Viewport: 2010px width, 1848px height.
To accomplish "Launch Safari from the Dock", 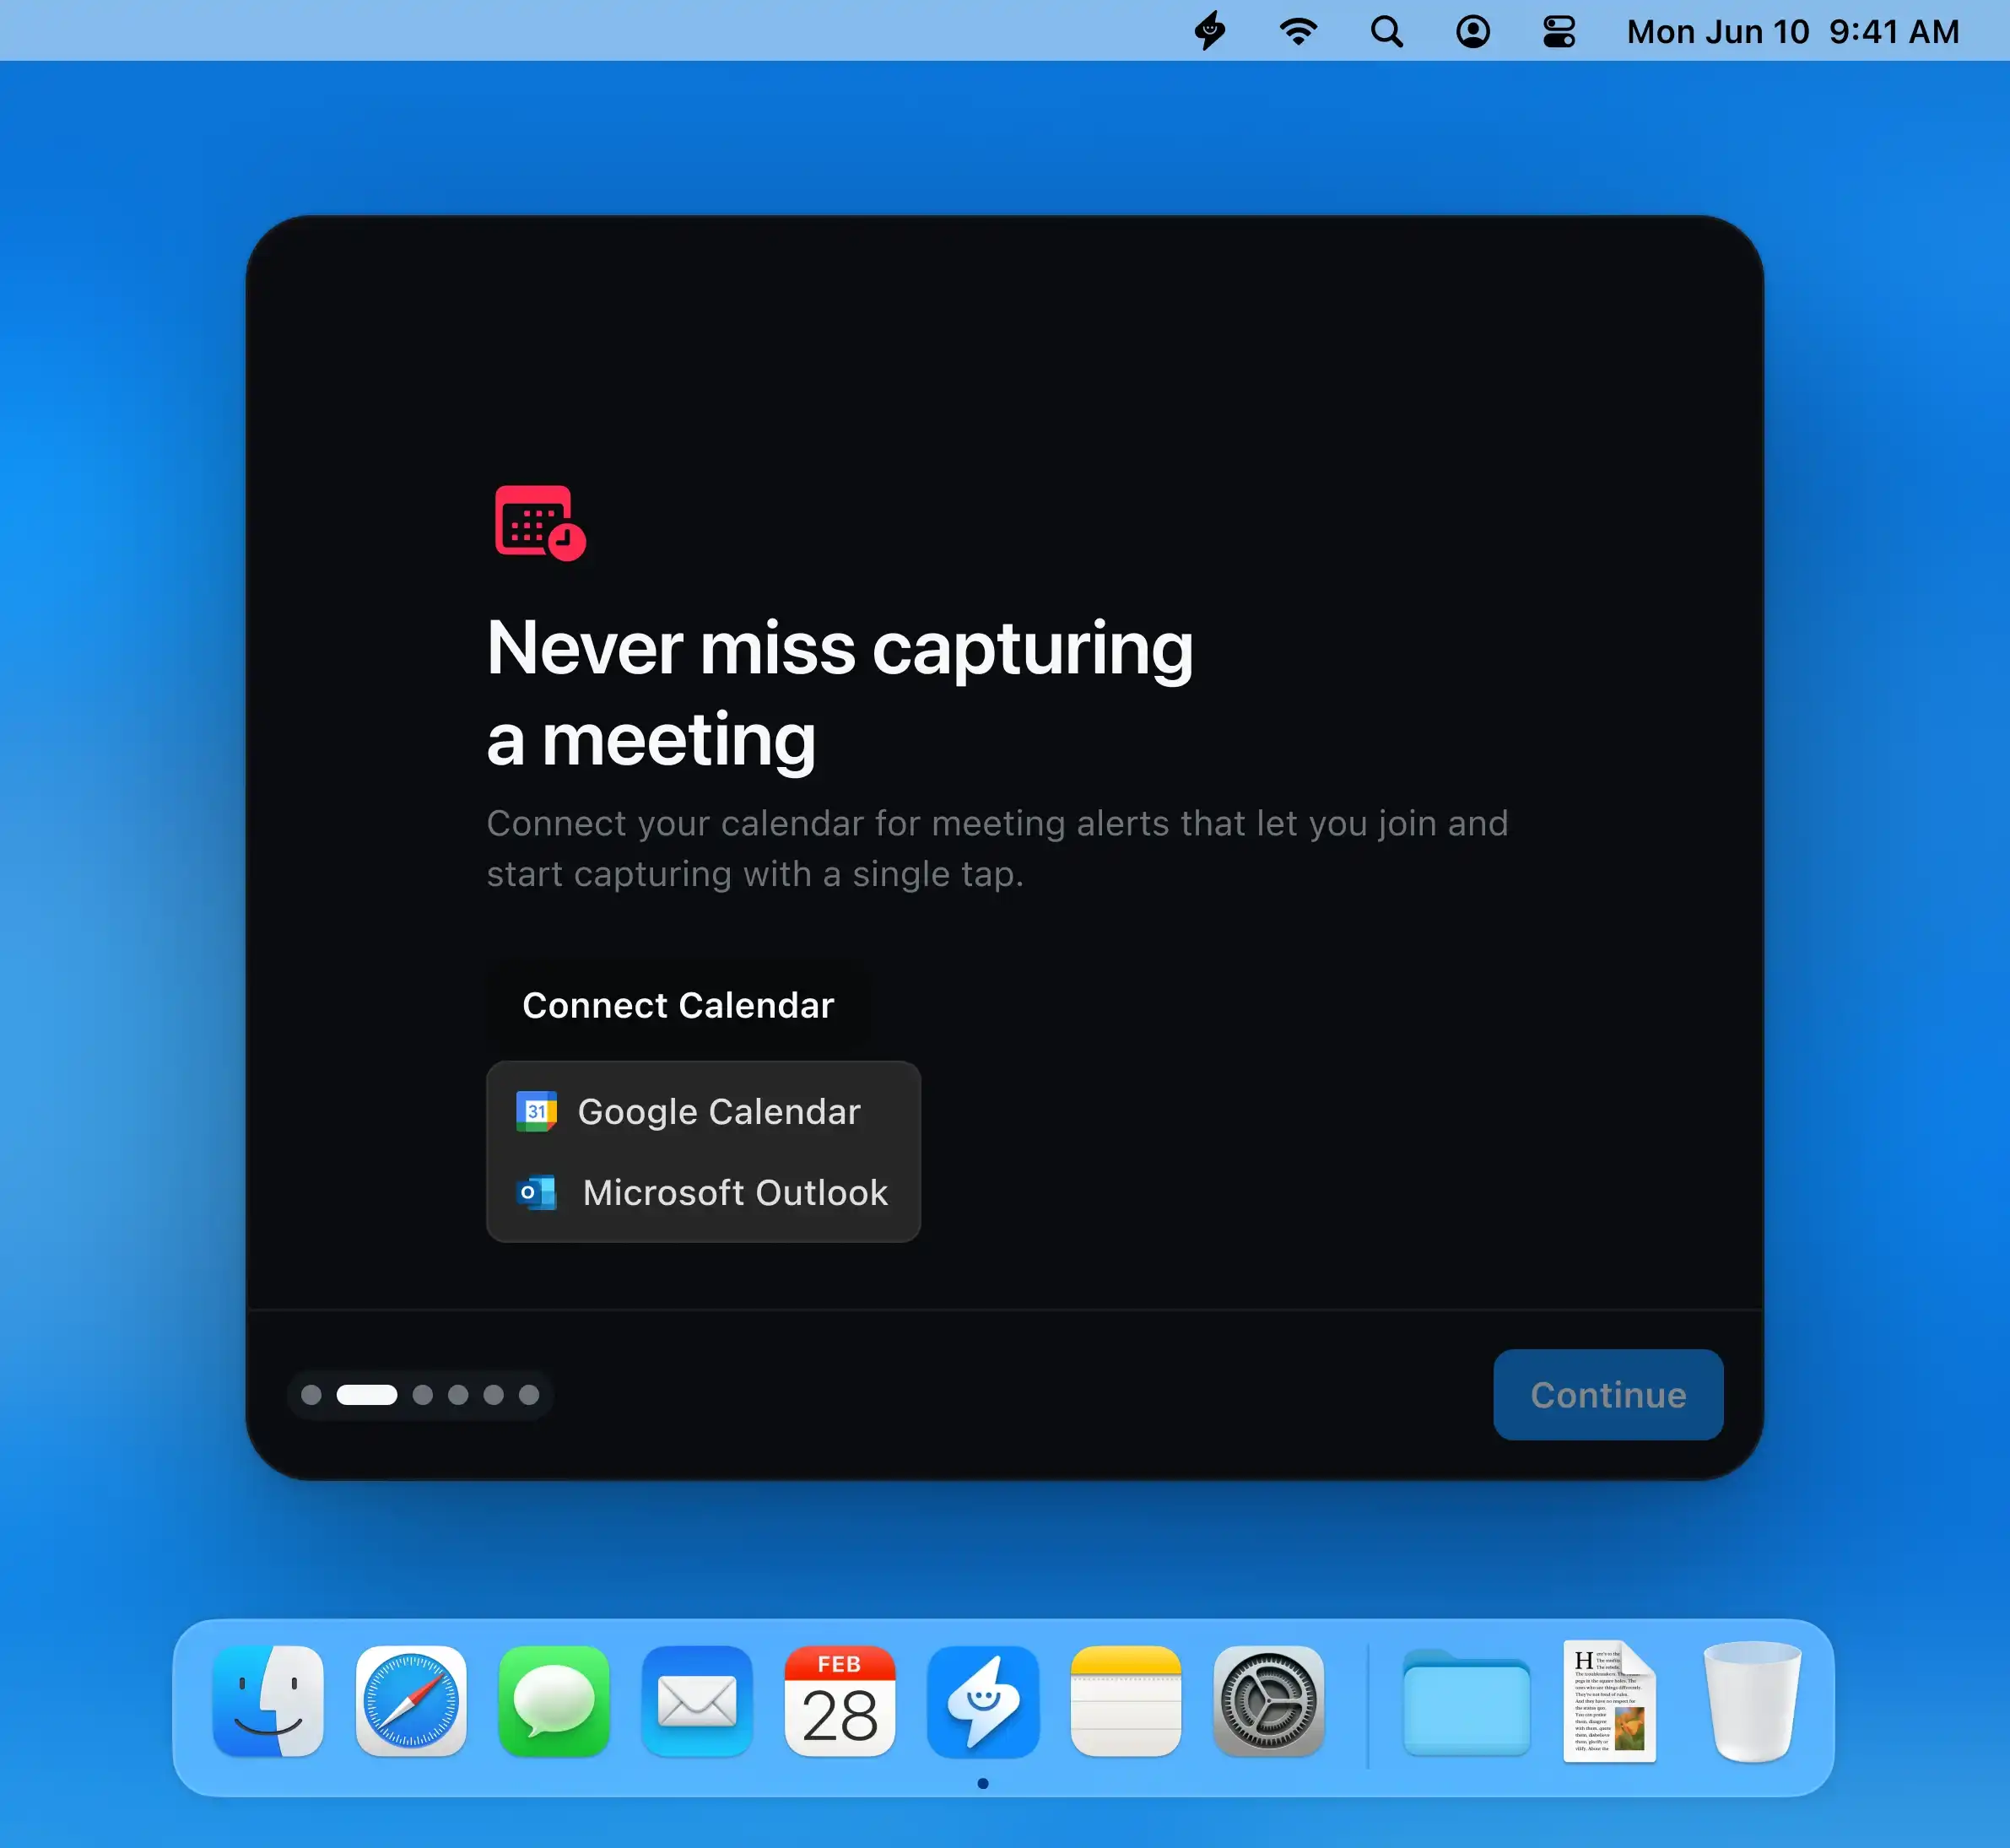I will coord(411,1703).
